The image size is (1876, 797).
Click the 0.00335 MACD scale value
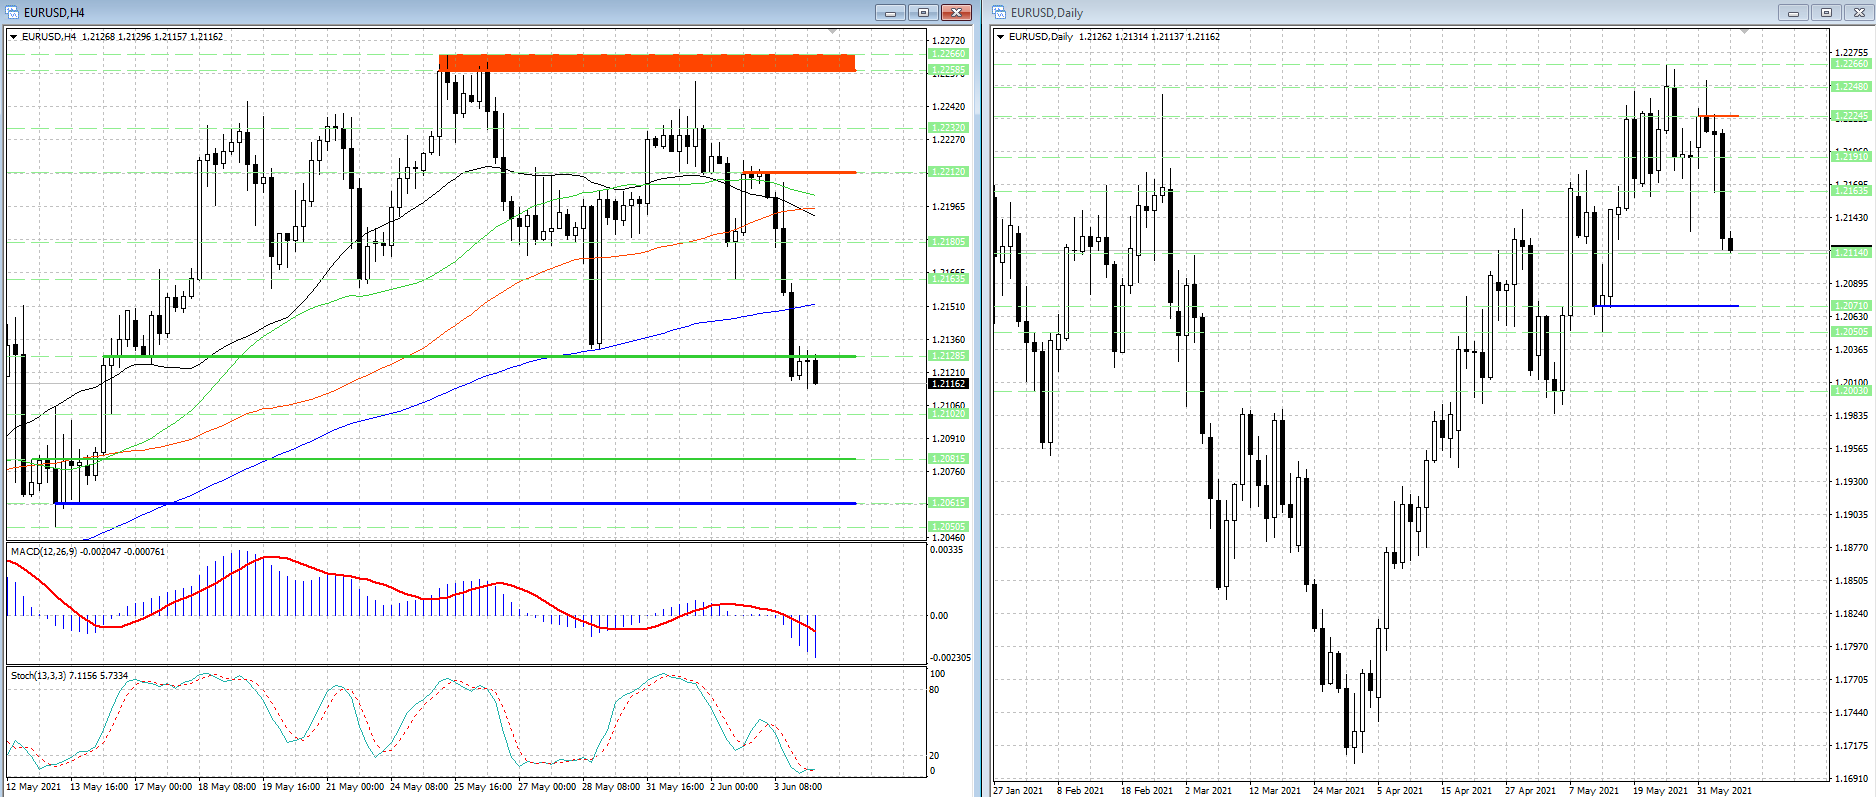pos(947,550)
